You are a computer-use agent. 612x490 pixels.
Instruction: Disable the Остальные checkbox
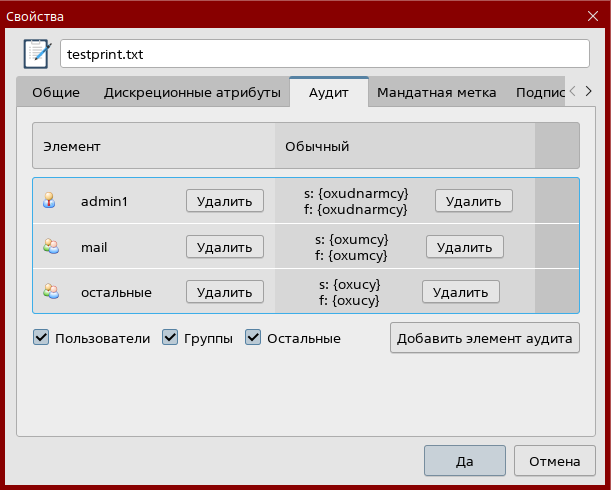point(253,338)
